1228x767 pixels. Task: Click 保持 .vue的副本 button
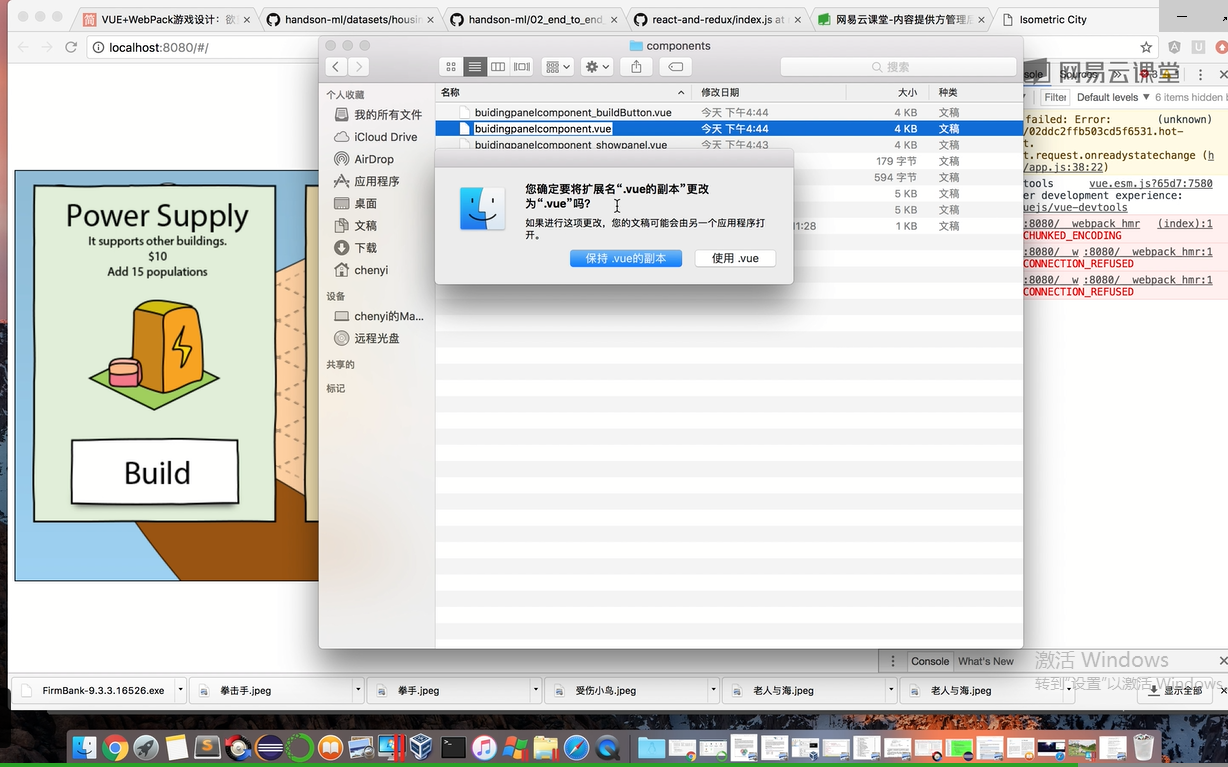(626, 258)
